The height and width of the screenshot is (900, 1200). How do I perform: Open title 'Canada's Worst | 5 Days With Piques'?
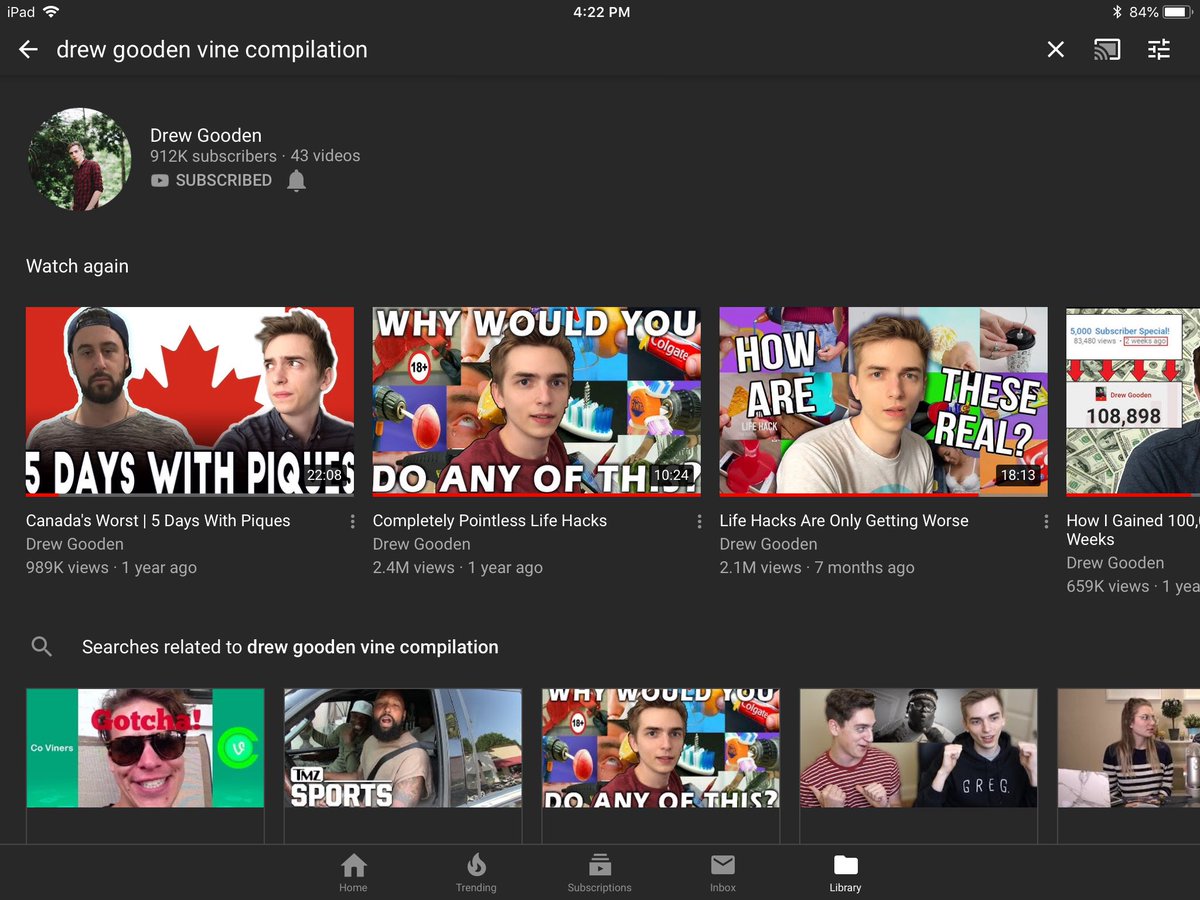pos(158,520)
